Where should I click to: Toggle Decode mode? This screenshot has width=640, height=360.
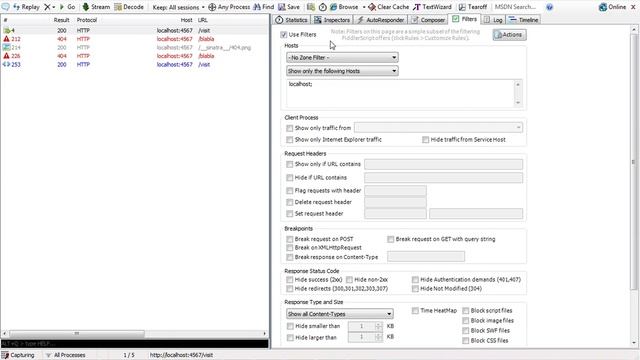(129, 7)
